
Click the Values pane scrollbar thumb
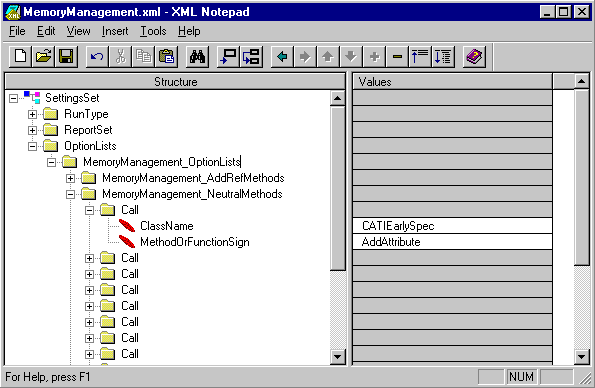581,177
